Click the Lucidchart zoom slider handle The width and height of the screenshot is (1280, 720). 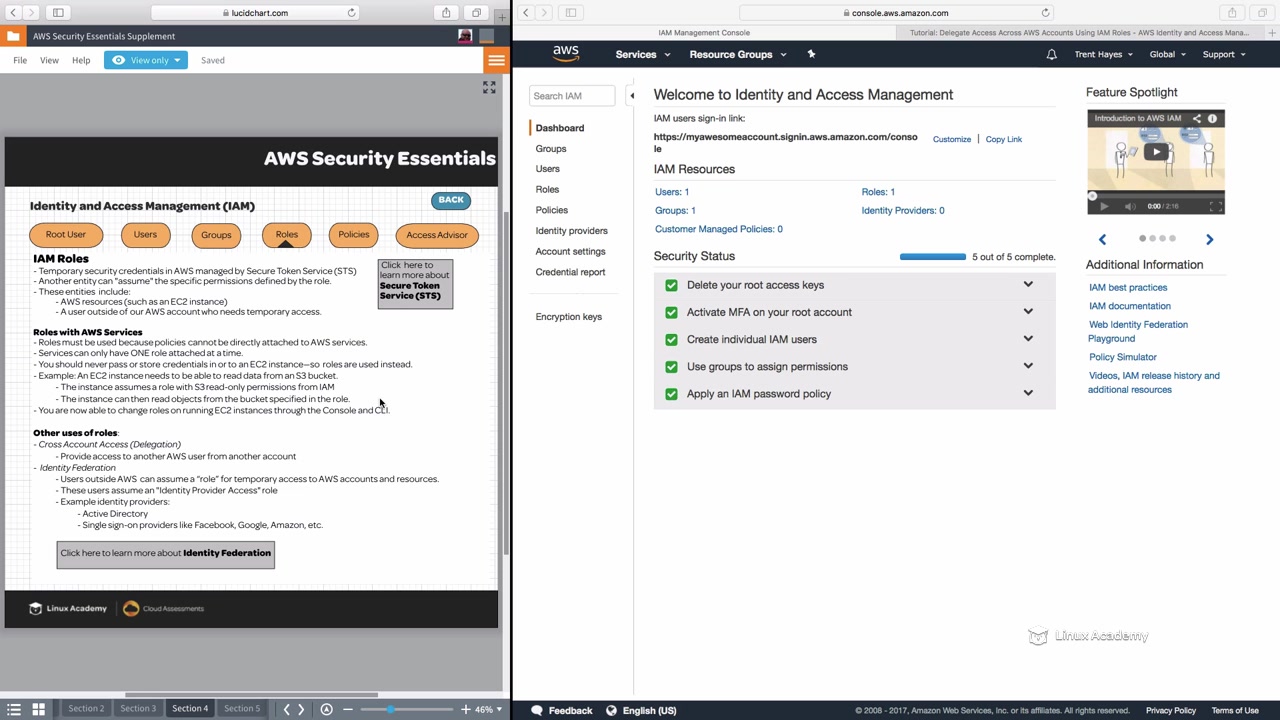pyautogui.click(x=391, y=709)
